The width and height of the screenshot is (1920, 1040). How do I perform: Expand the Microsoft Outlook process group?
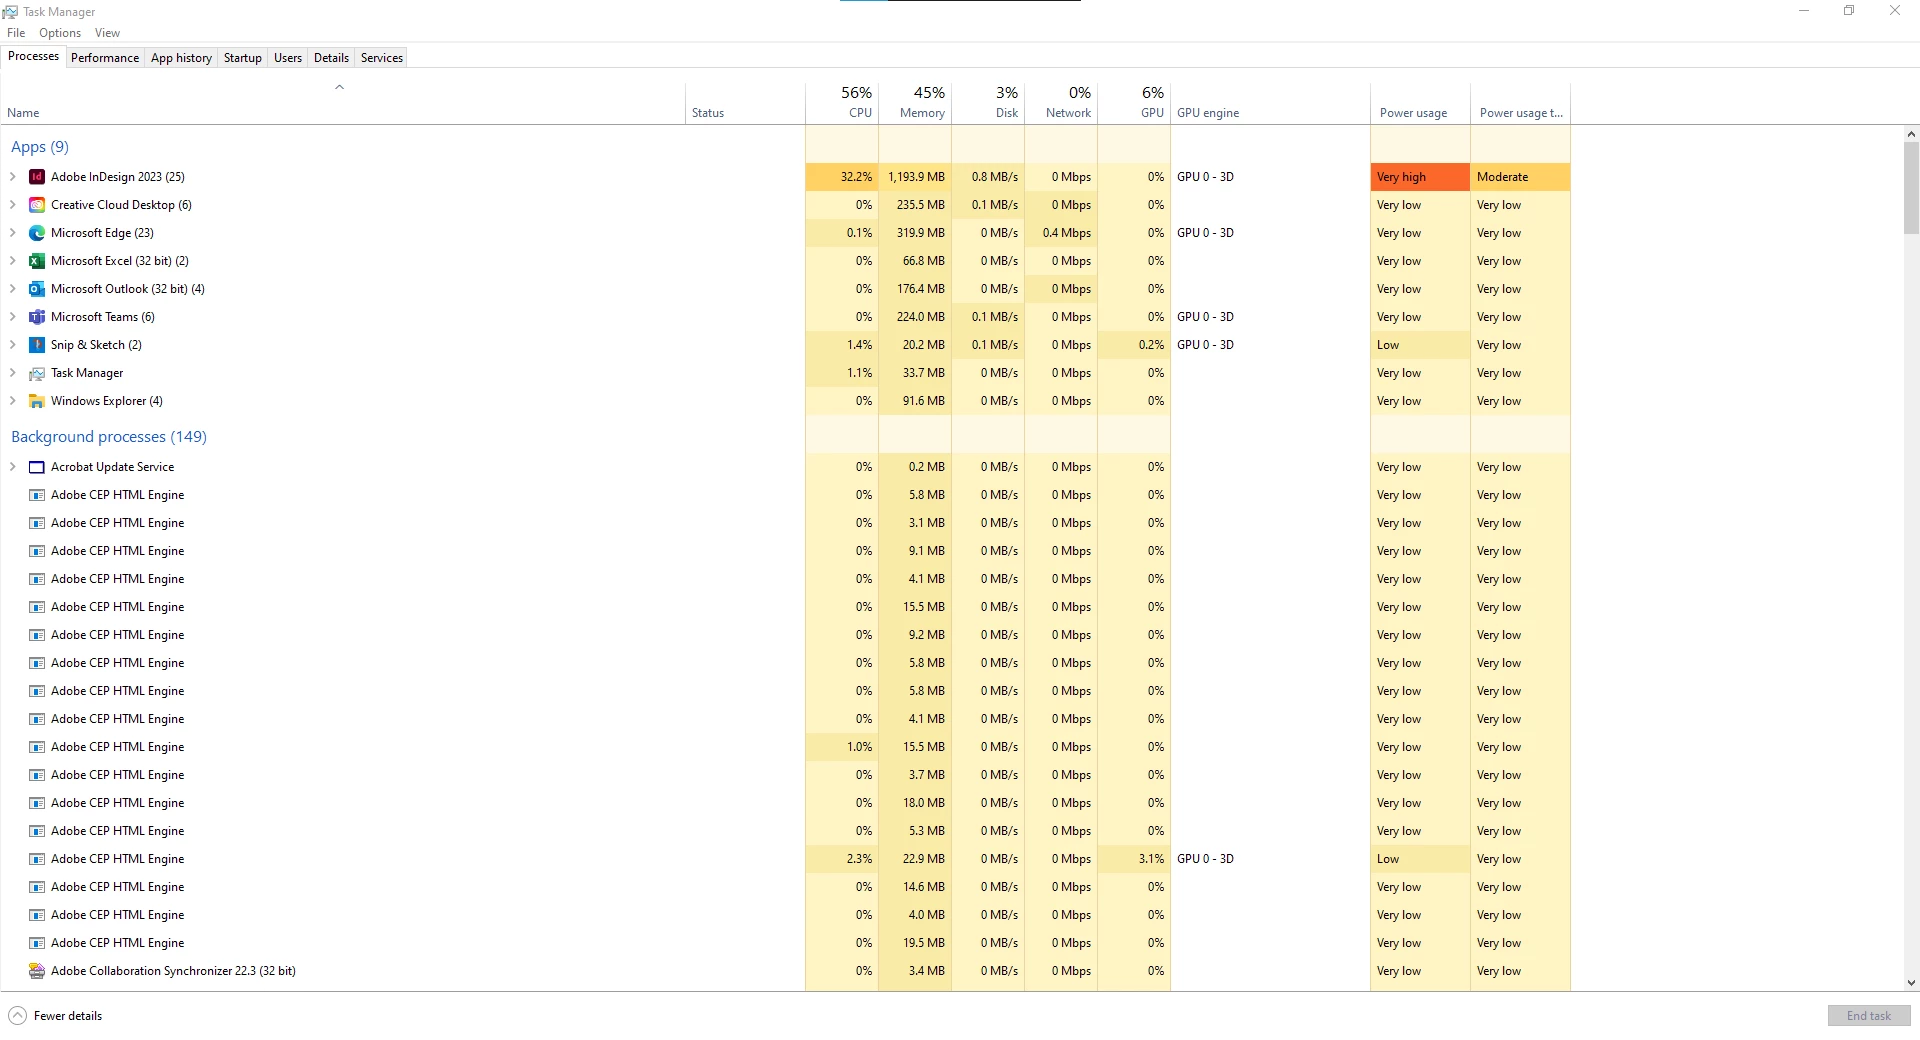(x=13, y=289)
